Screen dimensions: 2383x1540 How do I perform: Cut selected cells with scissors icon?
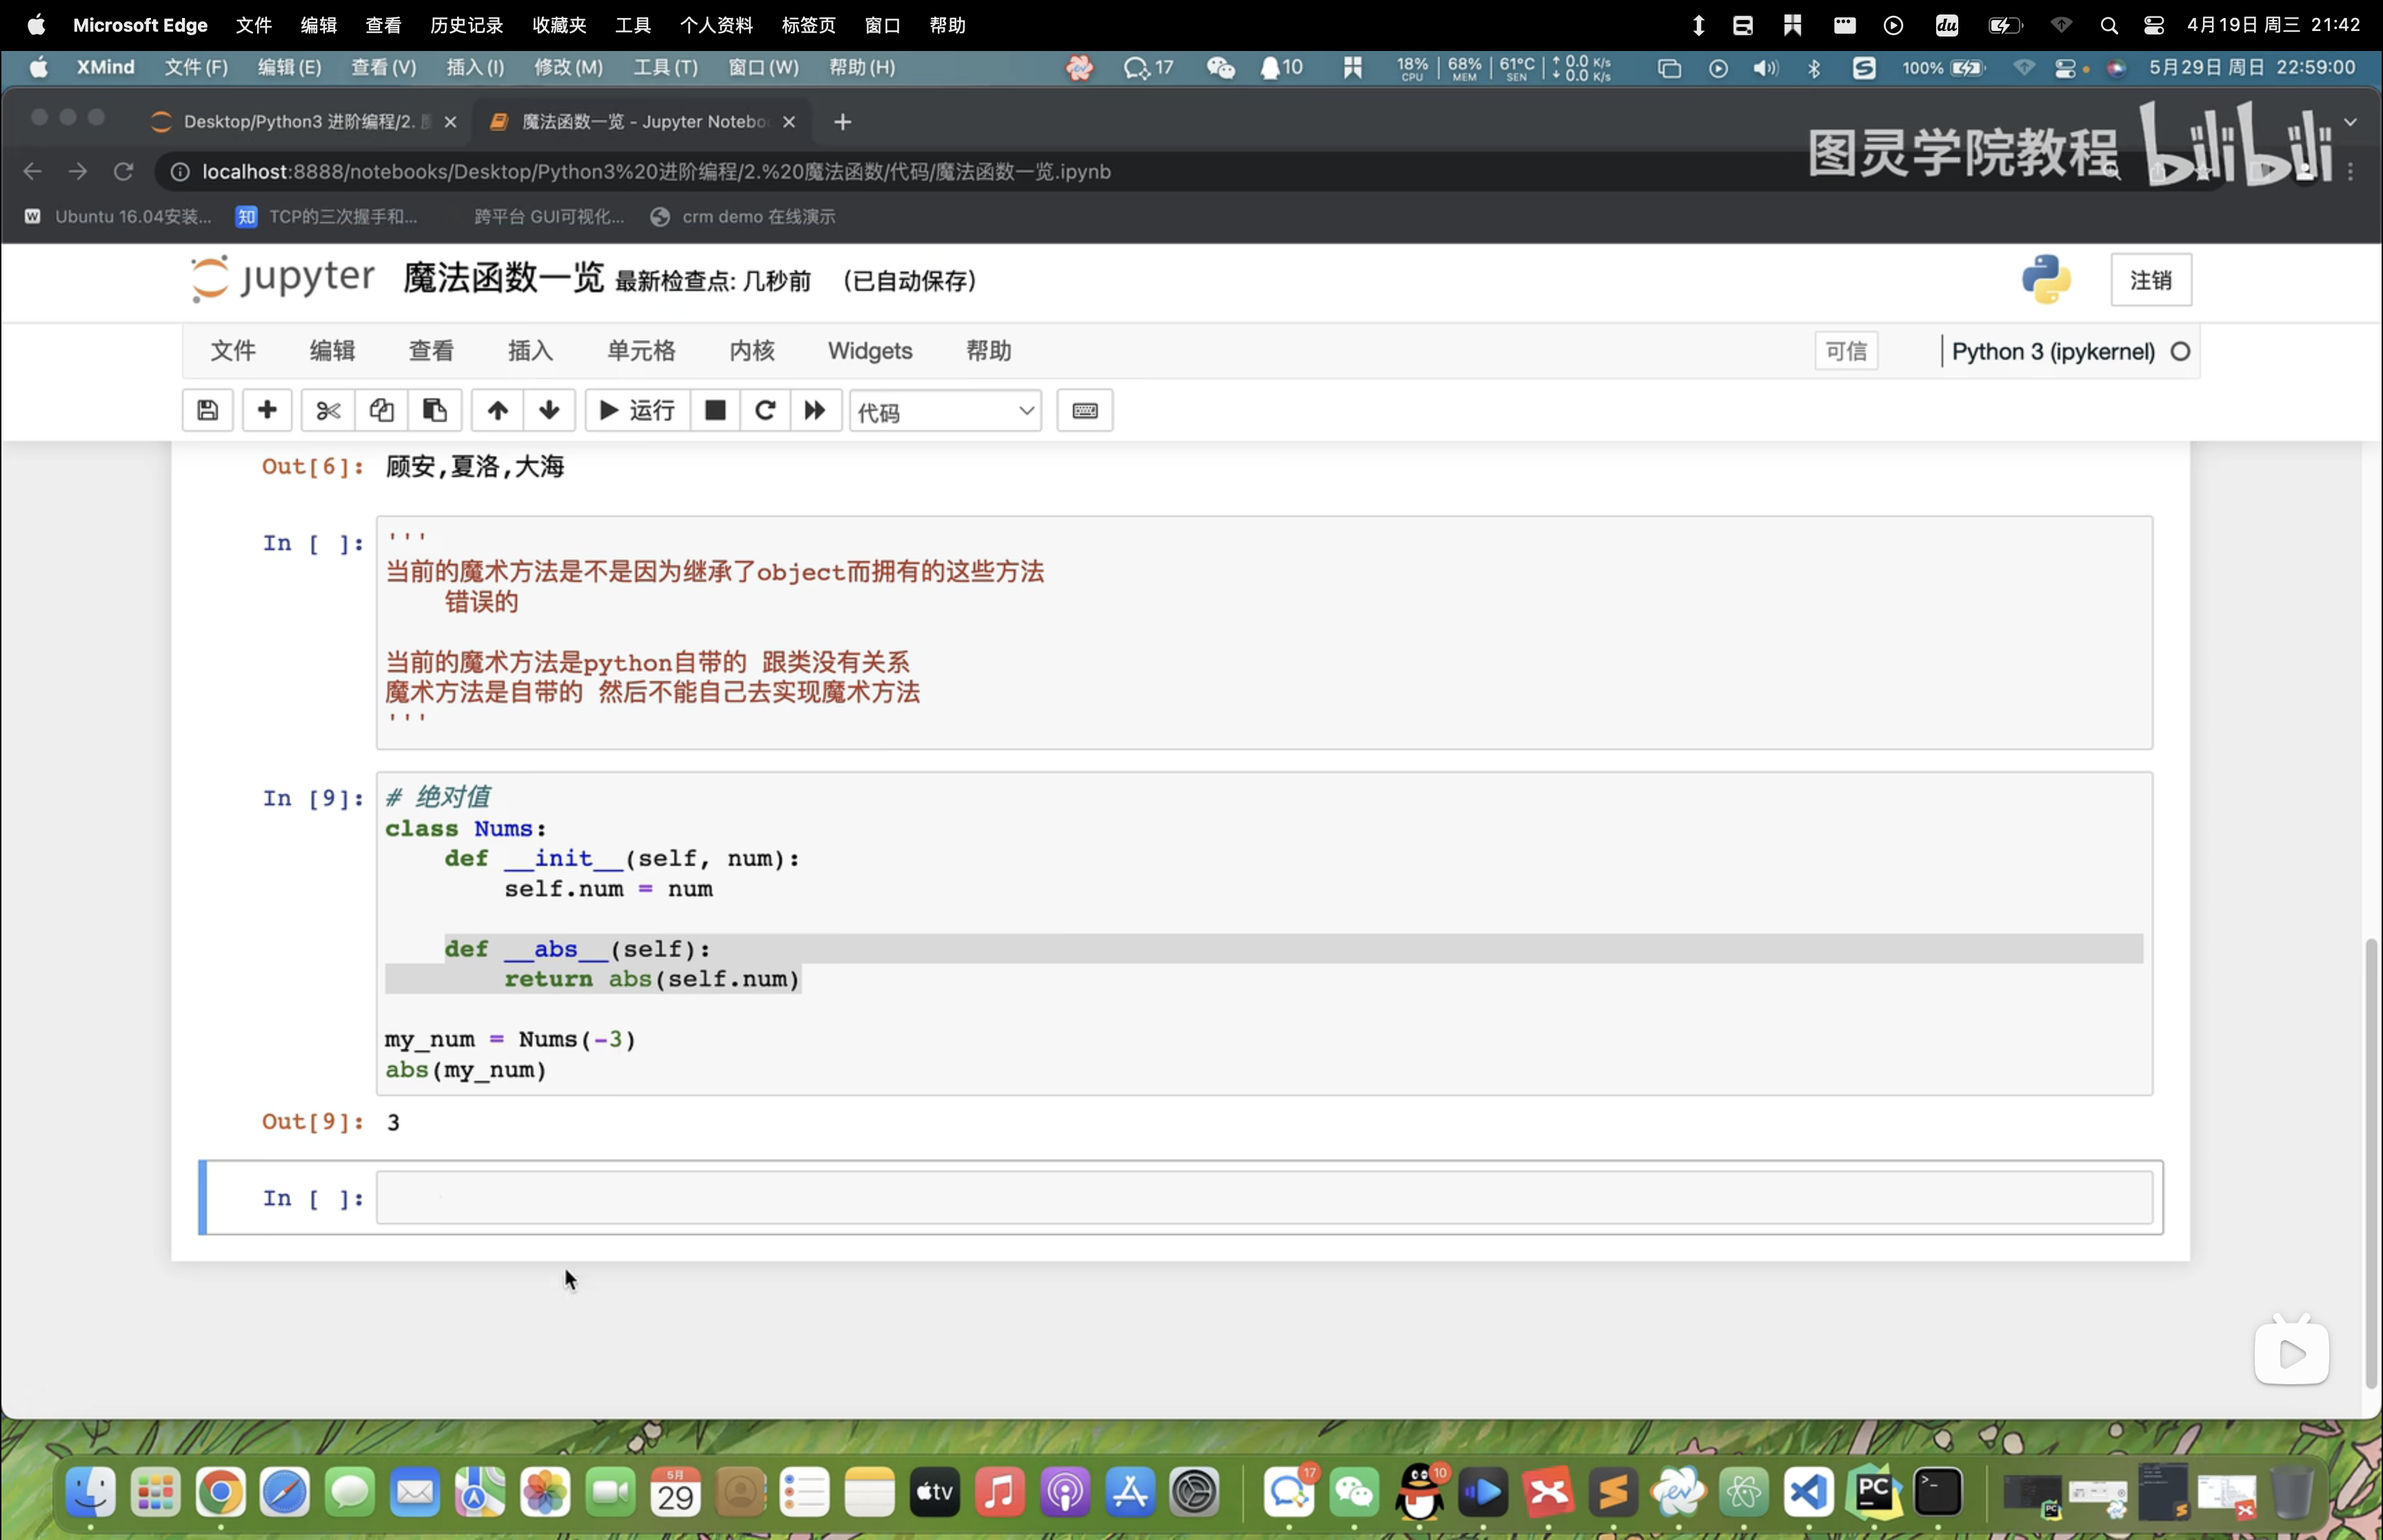328,410
